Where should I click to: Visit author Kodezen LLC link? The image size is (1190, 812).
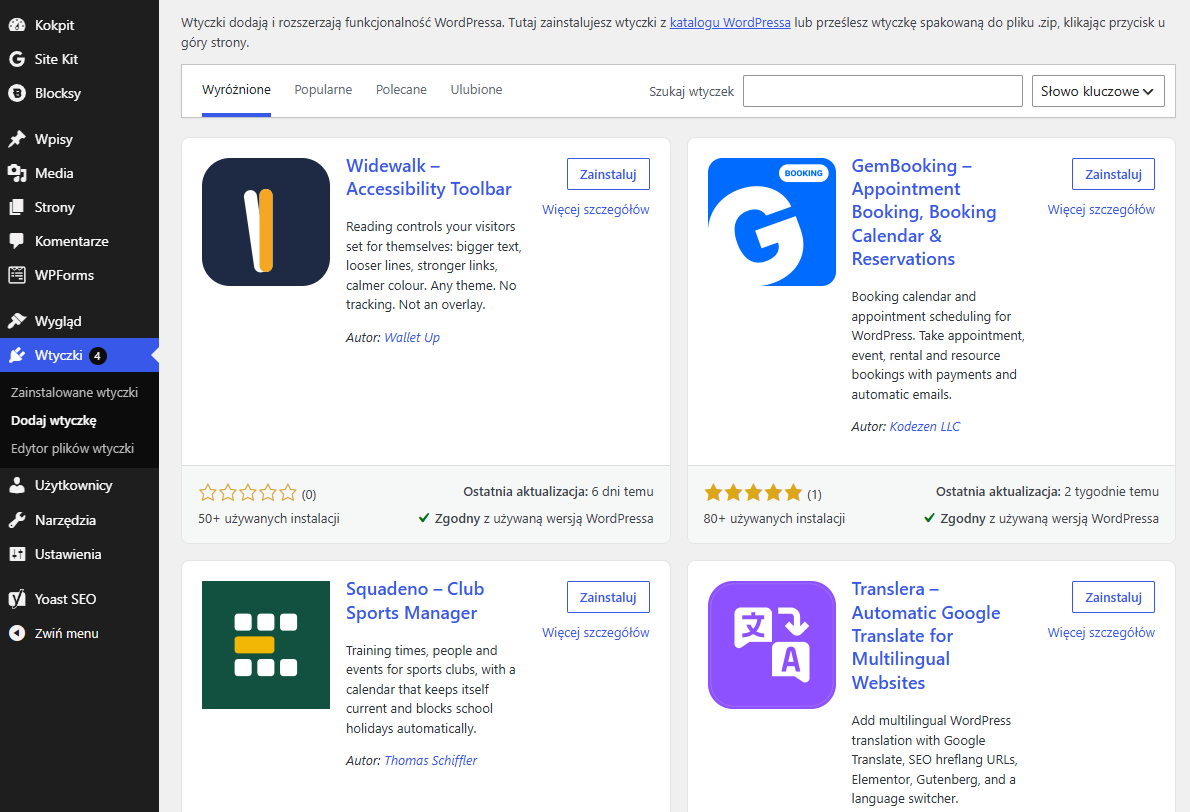(x=924, y=426)
